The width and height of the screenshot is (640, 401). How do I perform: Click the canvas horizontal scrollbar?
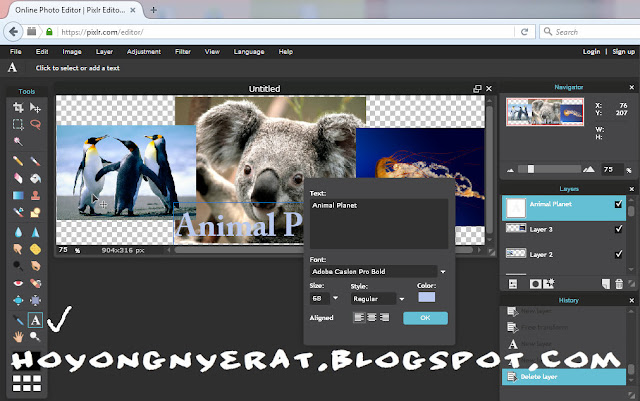point(324,250)
